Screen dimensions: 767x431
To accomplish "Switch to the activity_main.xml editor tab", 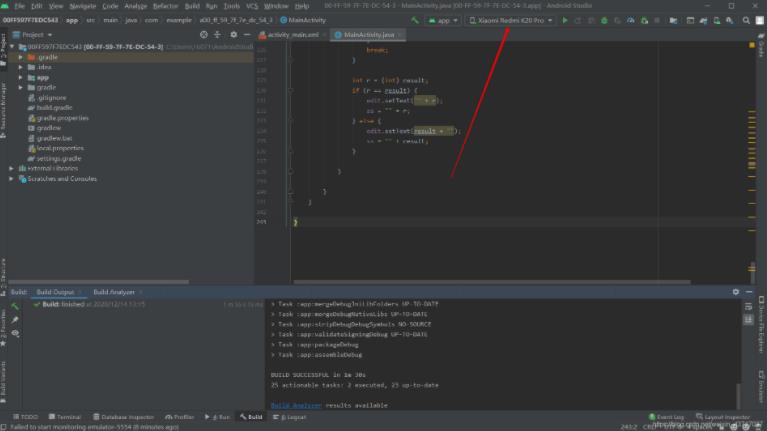I will (294, 34).
